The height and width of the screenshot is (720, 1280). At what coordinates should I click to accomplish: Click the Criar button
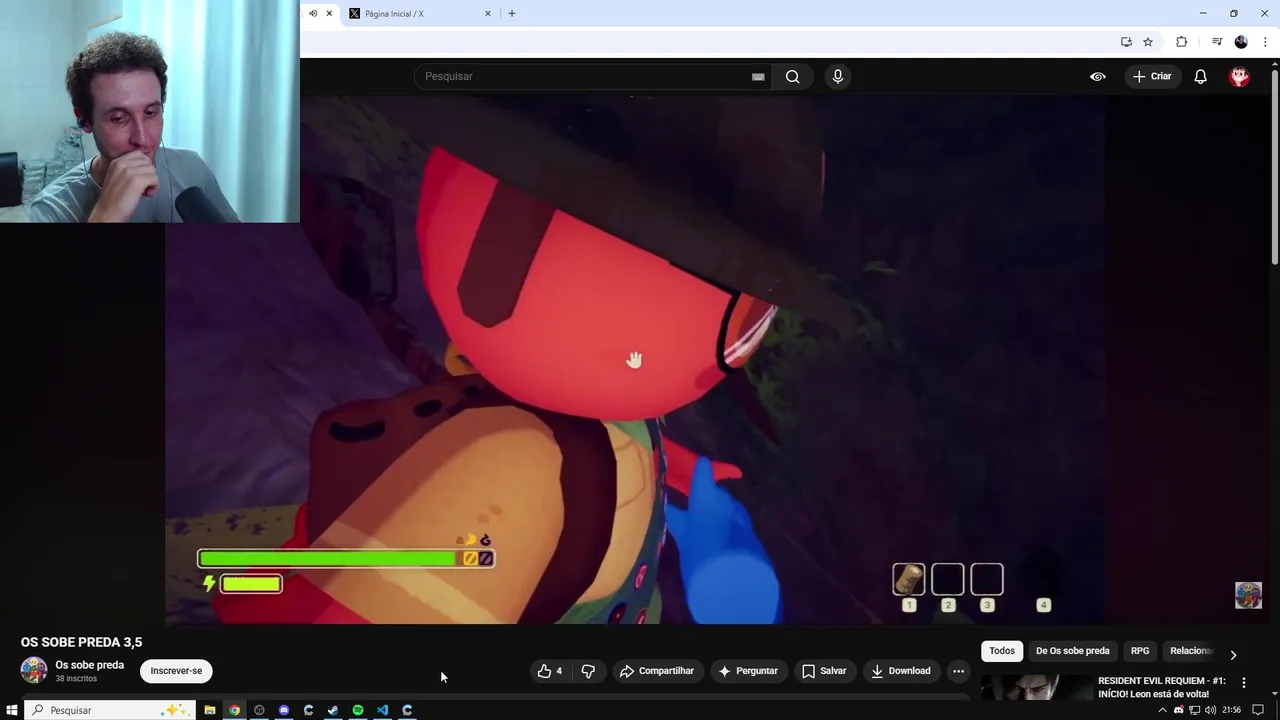coord(1152,76)
